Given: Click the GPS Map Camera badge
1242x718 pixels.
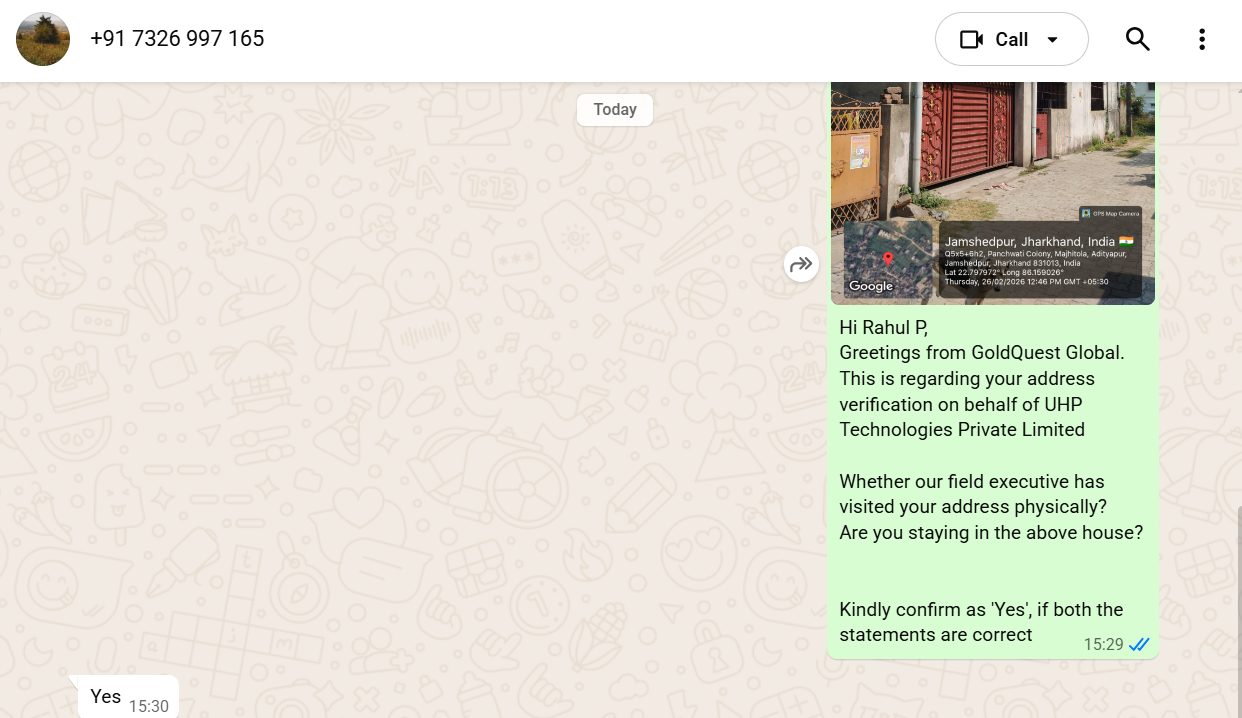Looking at the screenshot, I should [1110, 213].
